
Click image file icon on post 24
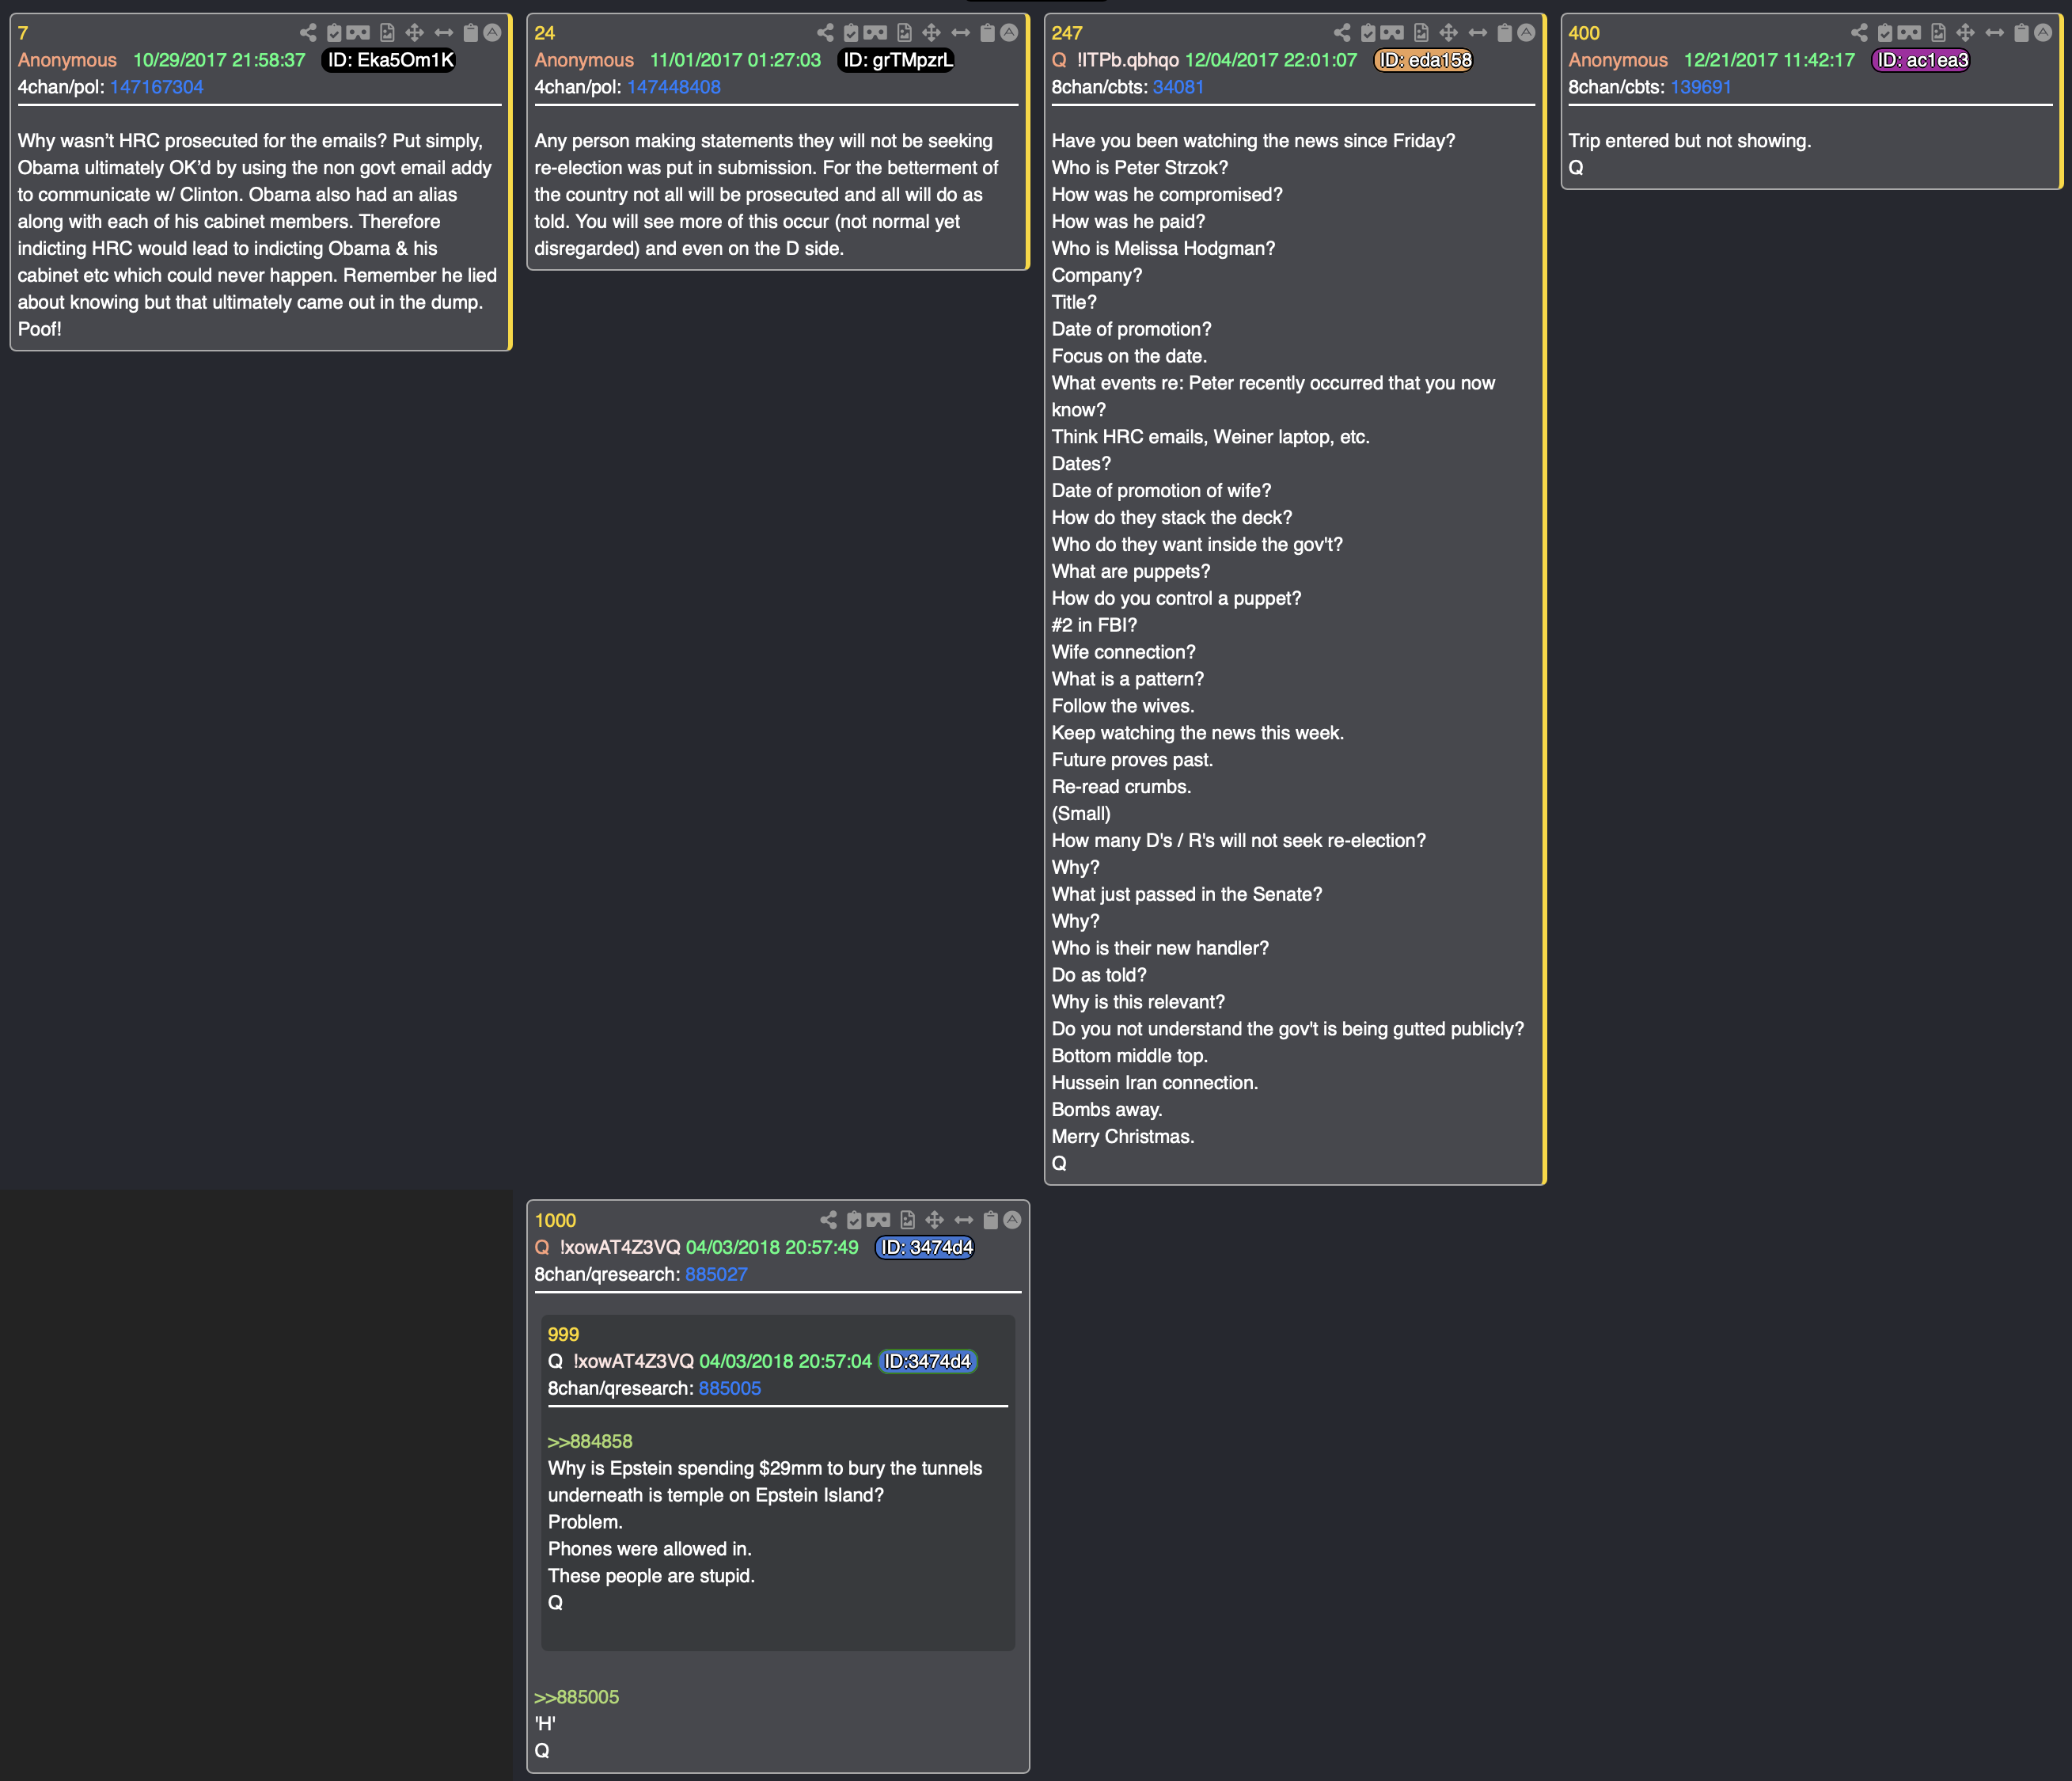pos(904,33)
